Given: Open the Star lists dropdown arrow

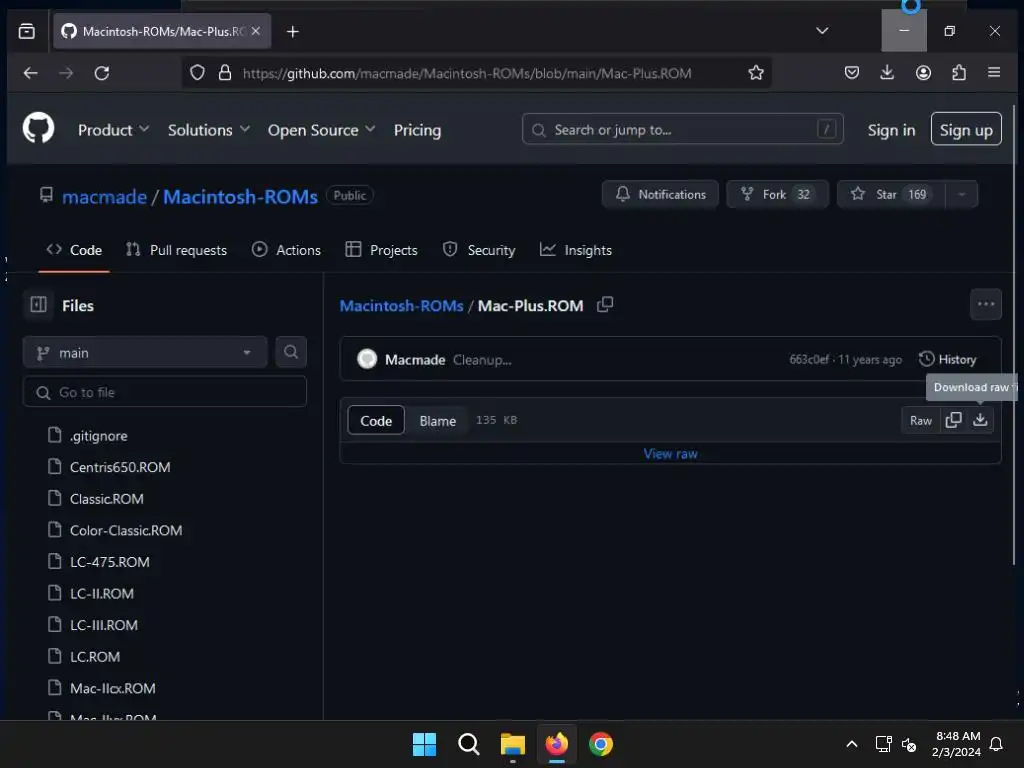Looking at the screenshot, I should (x=961, y=195).
